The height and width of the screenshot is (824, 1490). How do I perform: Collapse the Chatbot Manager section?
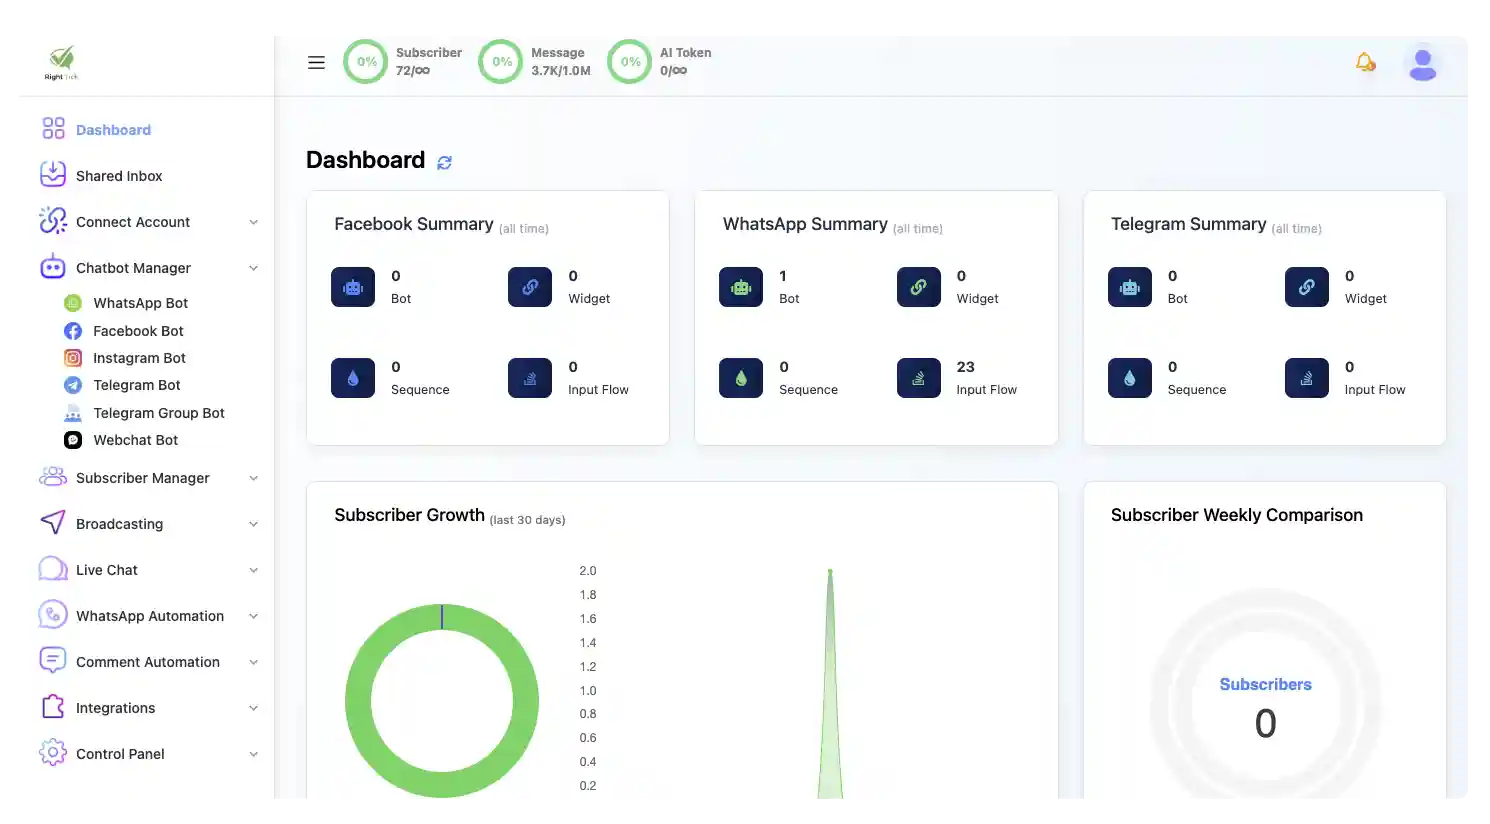coord(134,267)
